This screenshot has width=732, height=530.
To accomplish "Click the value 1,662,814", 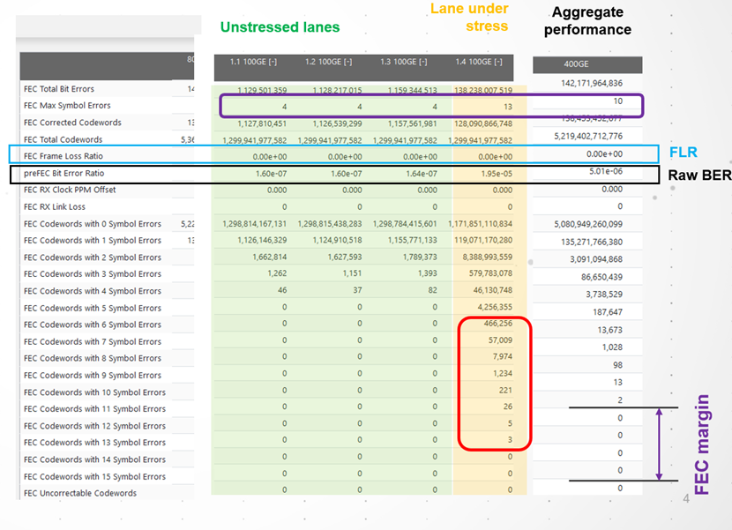I will pyautogui.click(x=269, y=257).
